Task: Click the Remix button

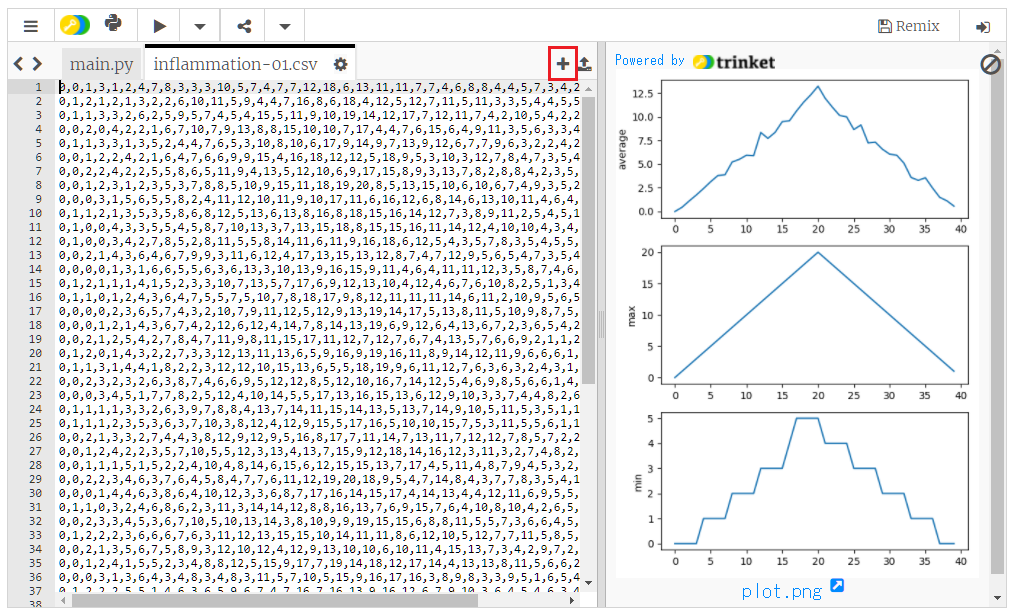Action: [908, 26]
